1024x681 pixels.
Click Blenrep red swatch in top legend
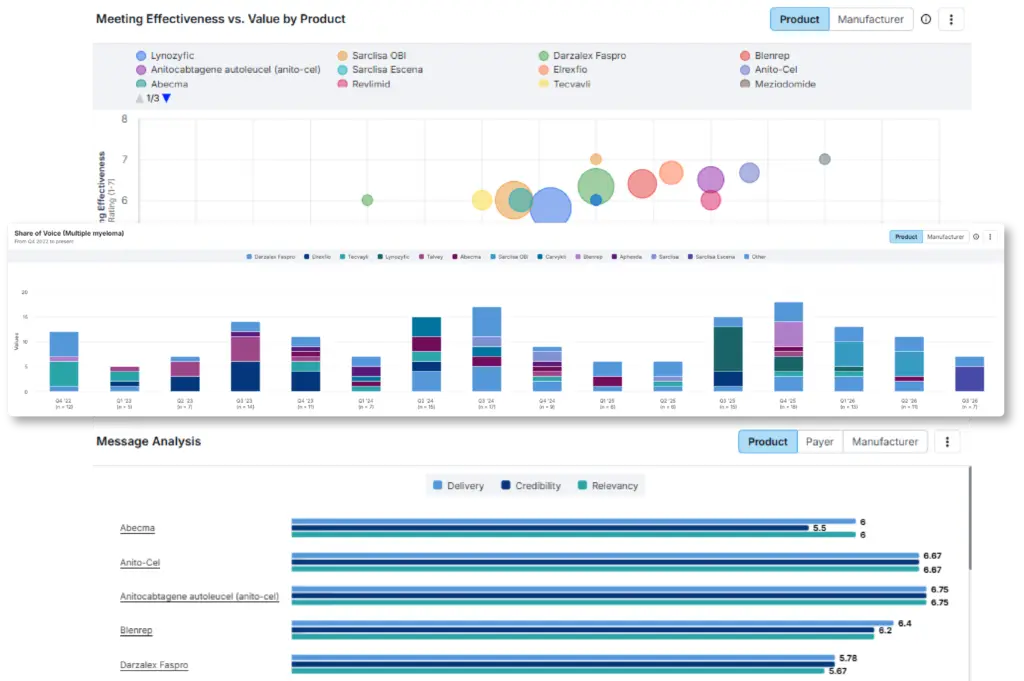pyautogui.click(x=744, y=55)
